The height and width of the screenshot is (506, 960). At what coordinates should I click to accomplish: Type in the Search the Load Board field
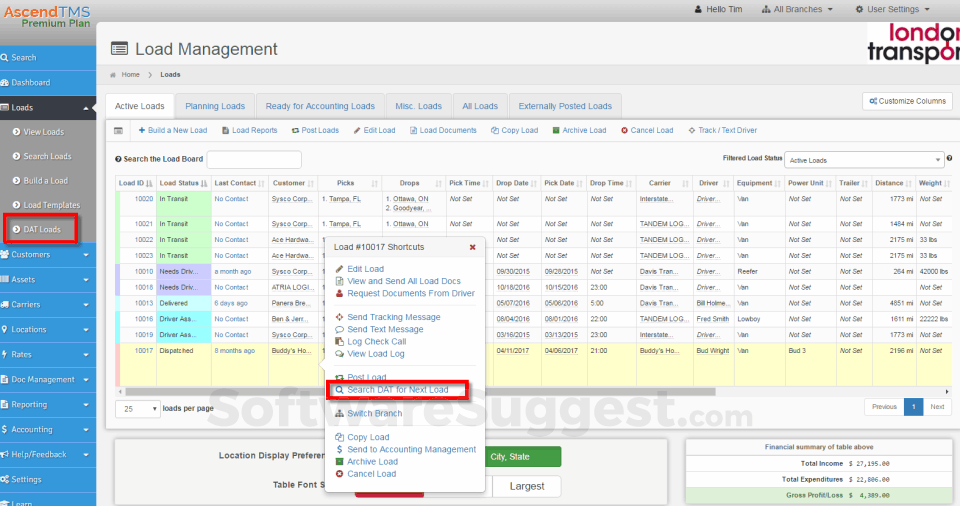coord(253,160)
